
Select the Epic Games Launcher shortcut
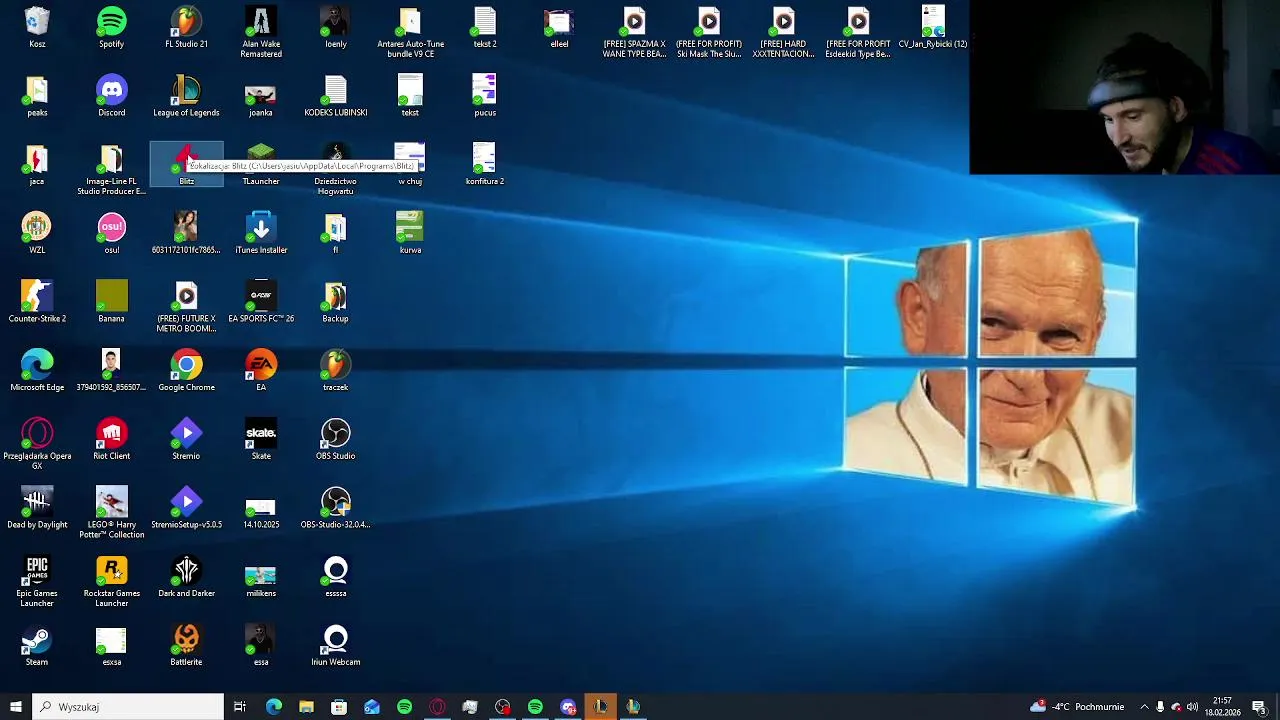click(37, 582)
